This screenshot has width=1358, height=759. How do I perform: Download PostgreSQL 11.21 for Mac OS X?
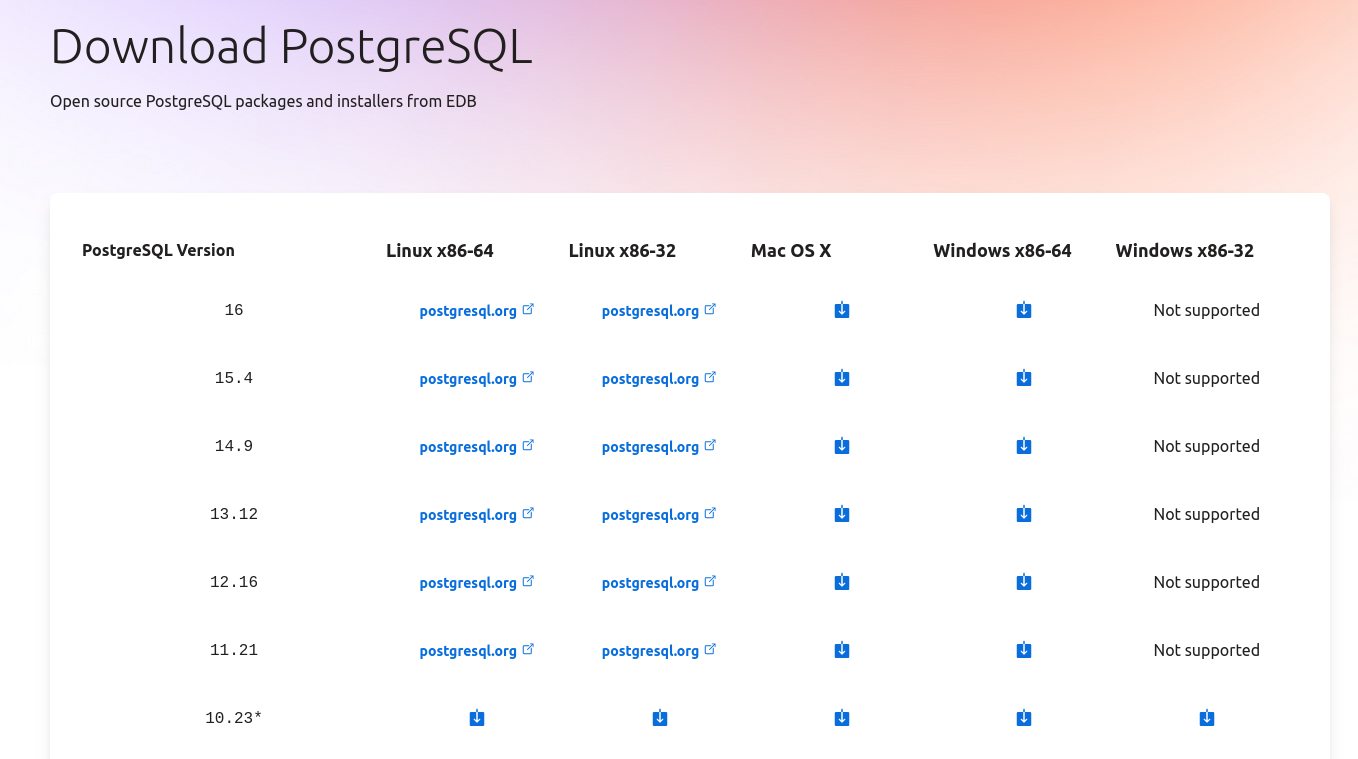pyautogui.click(x=842, y=650)
